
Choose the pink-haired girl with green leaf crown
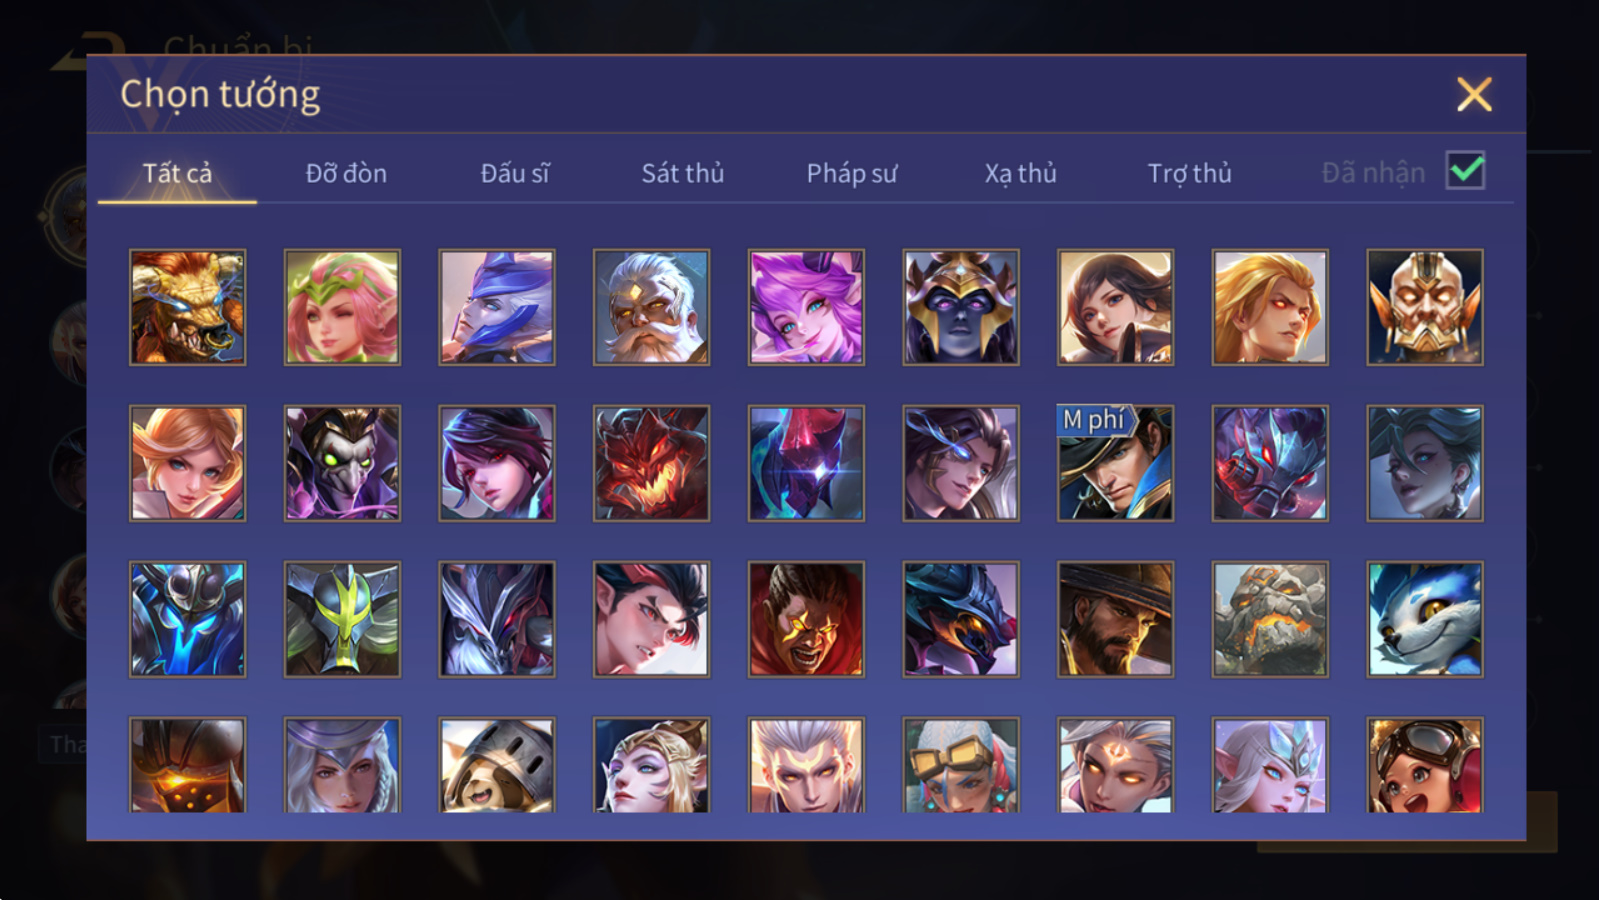click(342, 307)
